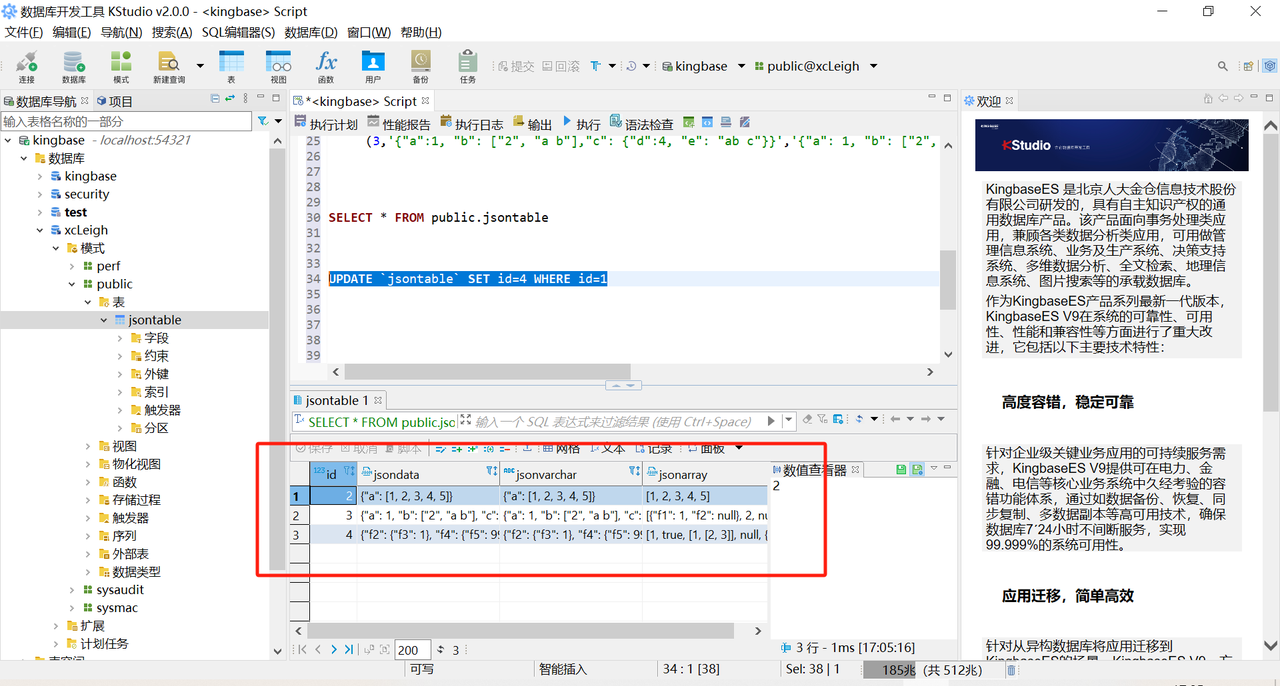Toggle the 记录 record view mode
The width and height of the screenshot is (1280, 686).
pos(653,448)
